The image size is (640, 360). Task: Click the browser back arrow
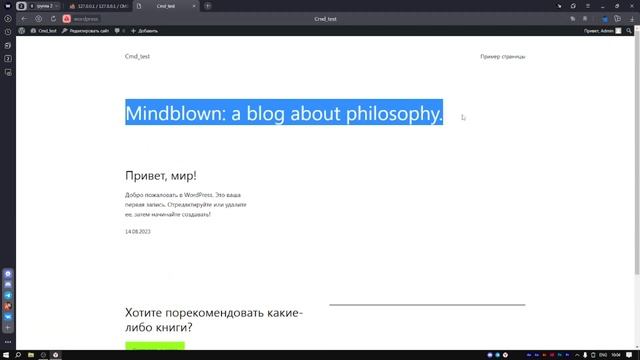(x=24, y=19)
